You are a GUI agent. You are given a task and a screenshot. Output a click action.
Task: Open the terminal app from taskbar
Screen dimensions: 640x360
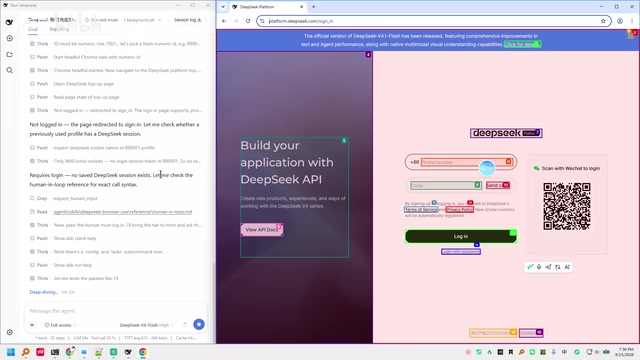pos(55,352)
